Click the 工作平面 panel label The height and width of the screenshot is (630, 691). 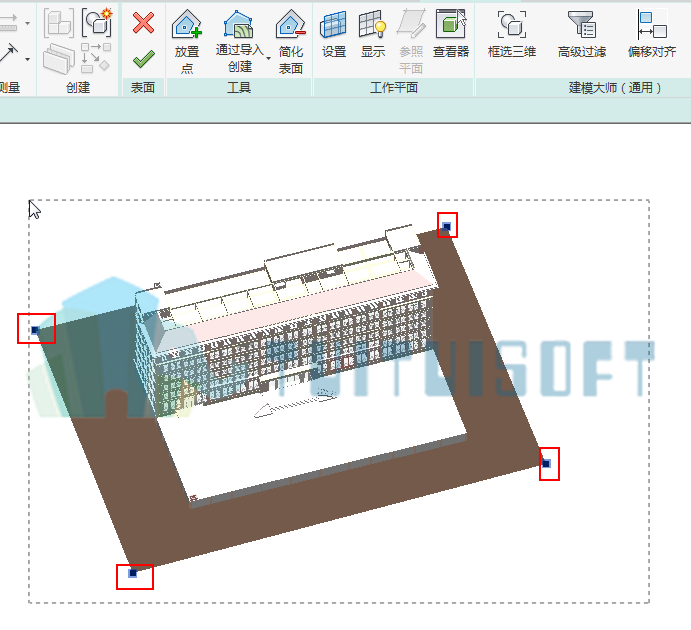pos(394,88)
